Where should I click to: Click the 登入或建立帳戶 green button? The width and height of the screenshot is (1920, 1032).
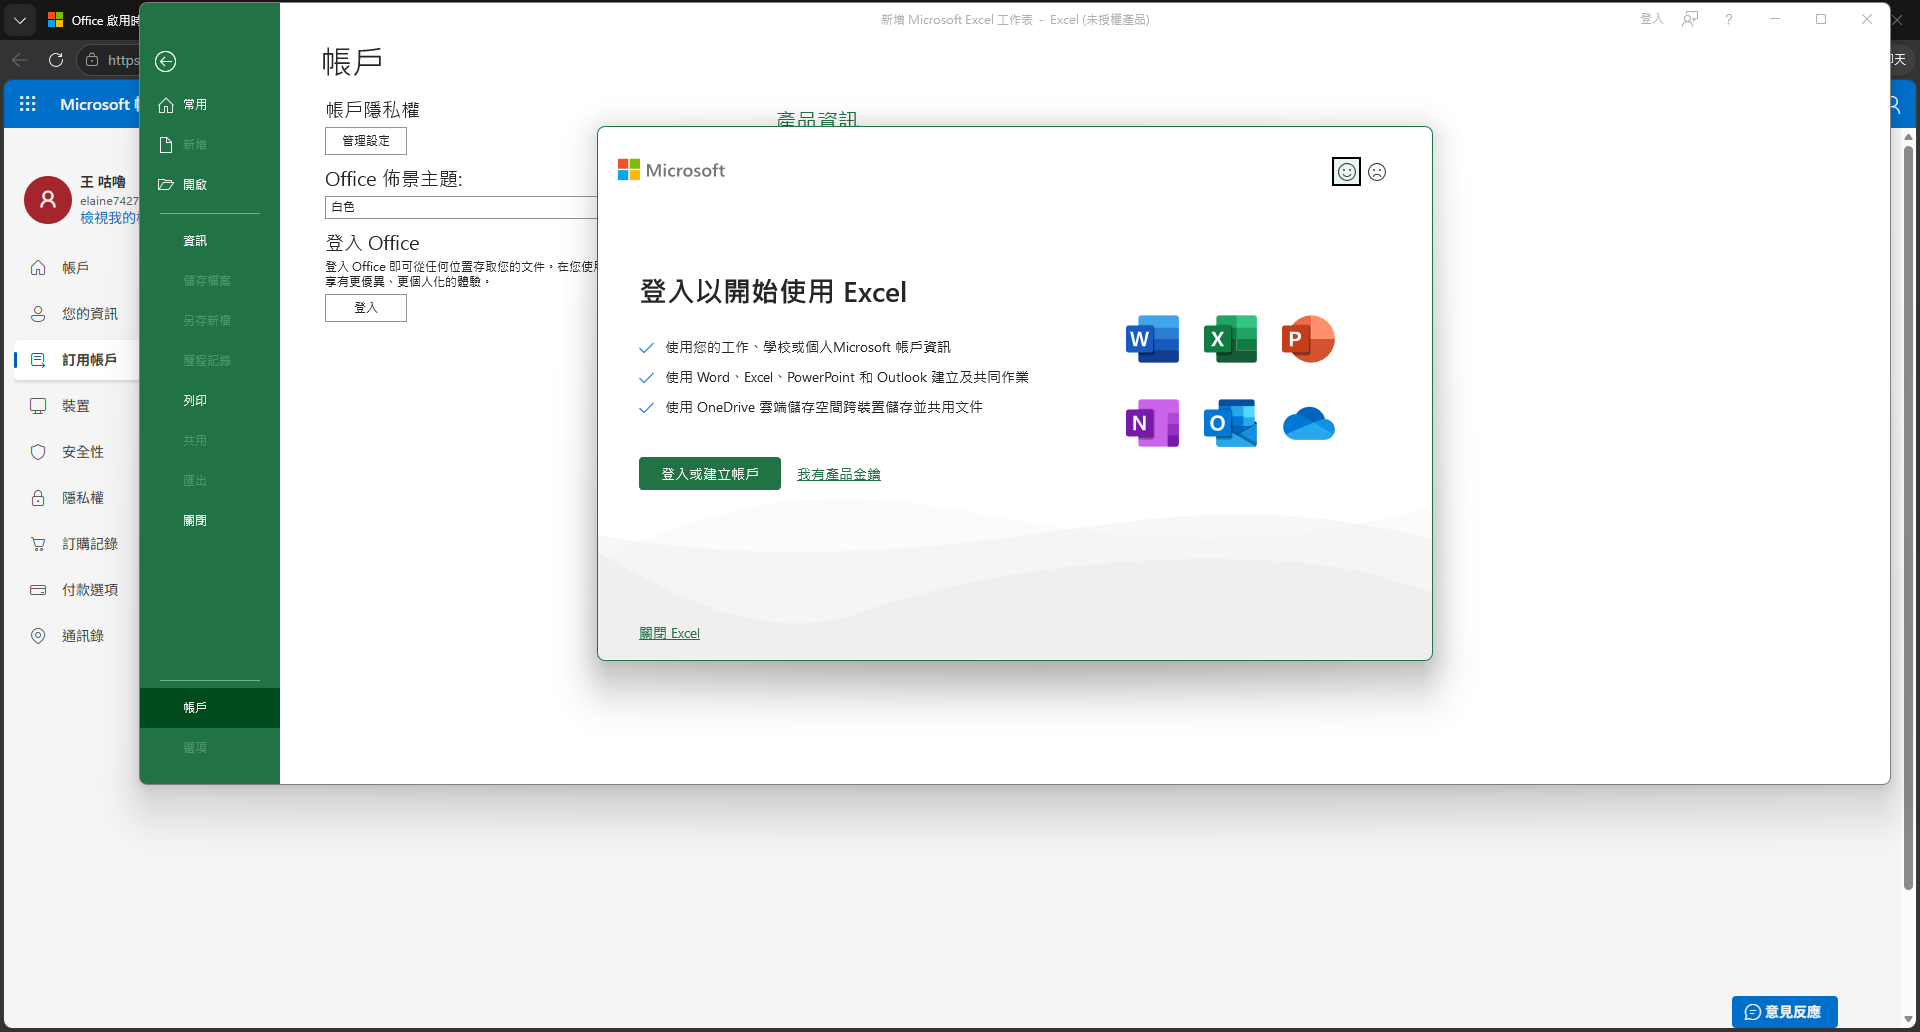[710, 474]
